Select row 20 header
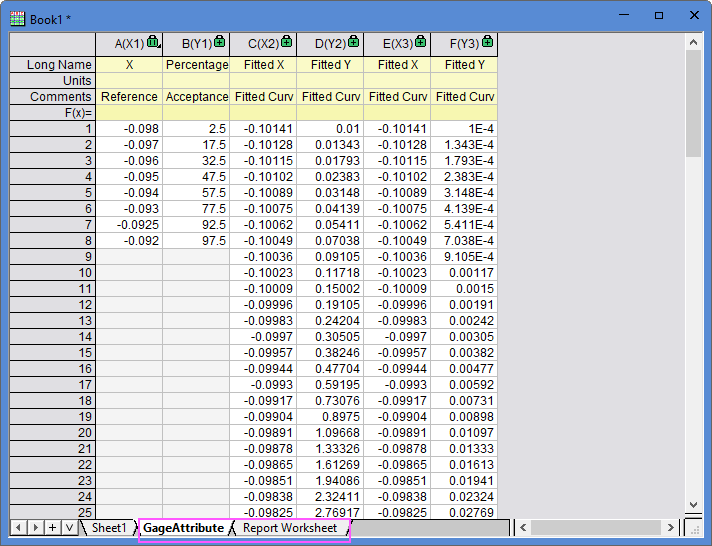The image size is (712, 546). pyautogui.click(x=52, y=432)
